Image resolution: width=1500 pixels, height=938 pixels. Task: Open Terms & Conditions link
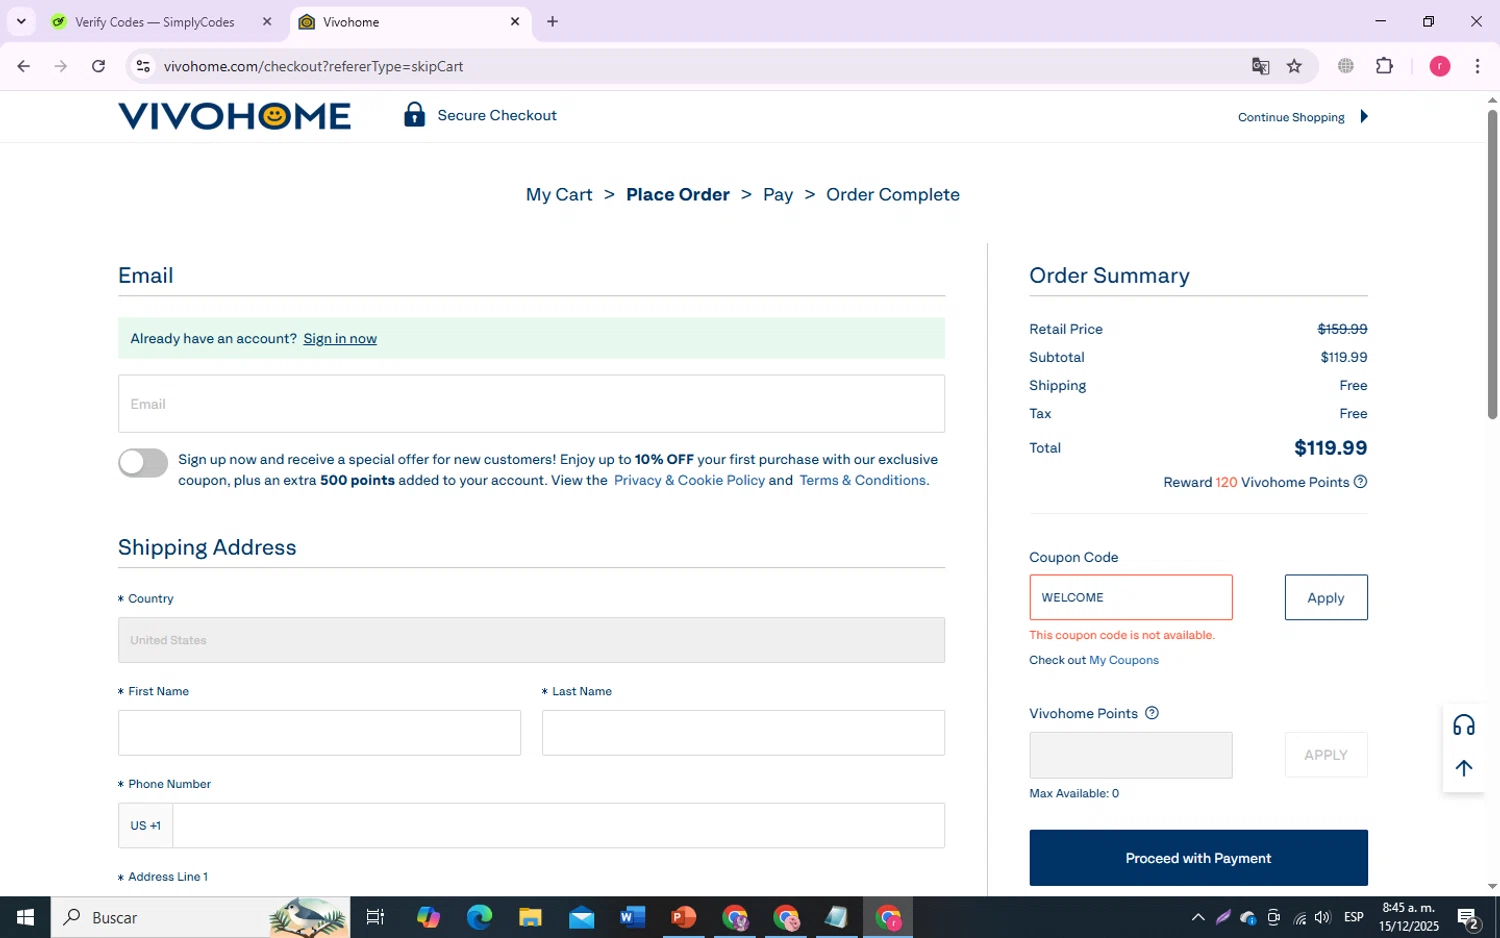click(864, 480)
